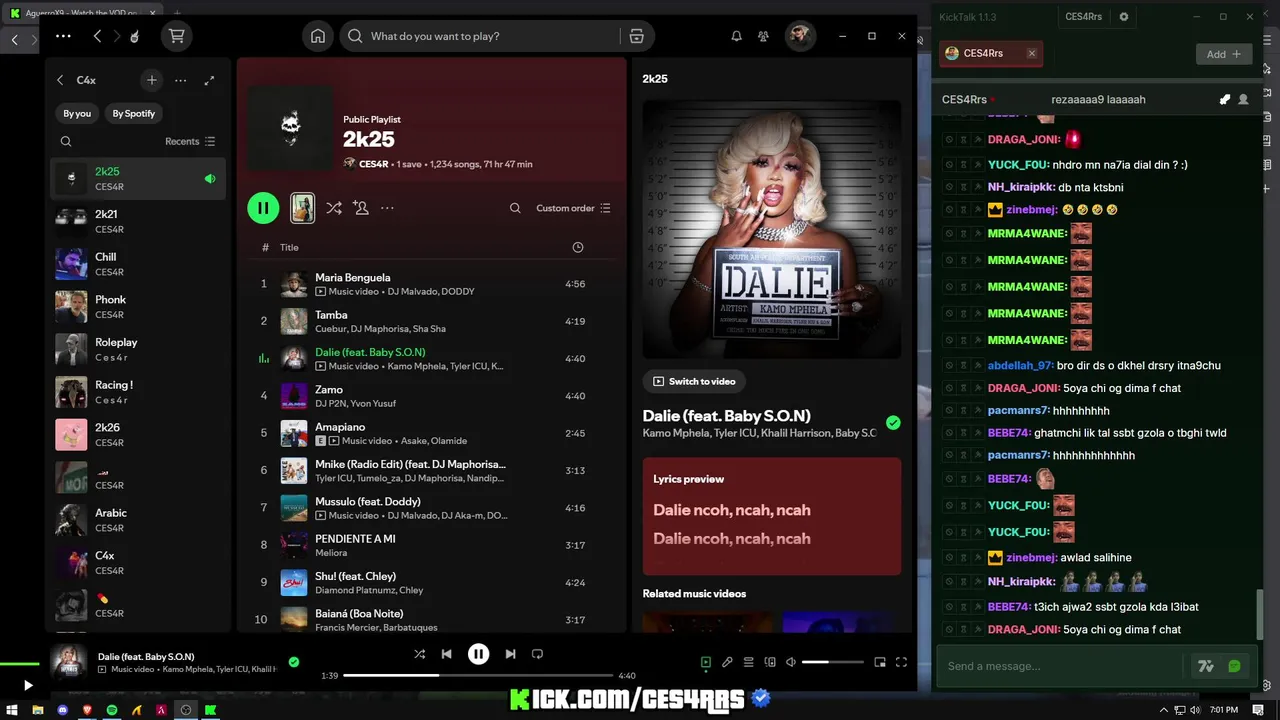The image size is (1280, 720).
Task: Open the C4x folder three-dot menu
Action: click(180, 80)
